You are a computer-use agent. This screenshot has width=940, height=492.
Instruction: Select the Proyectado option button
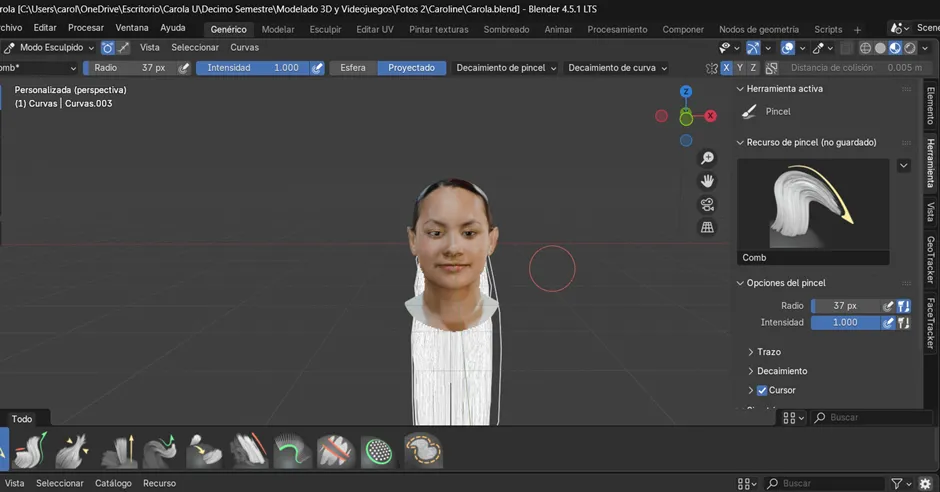click(x=411, y=67)
